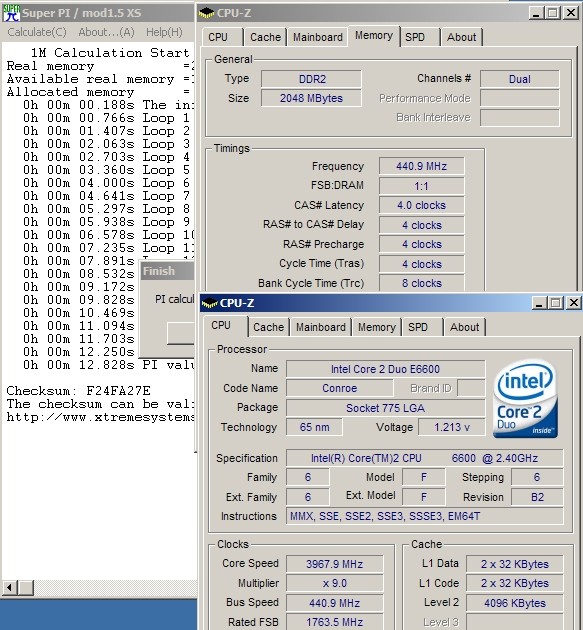Open Mainboard tab in upper CPU-Z window

click(317, 37)
